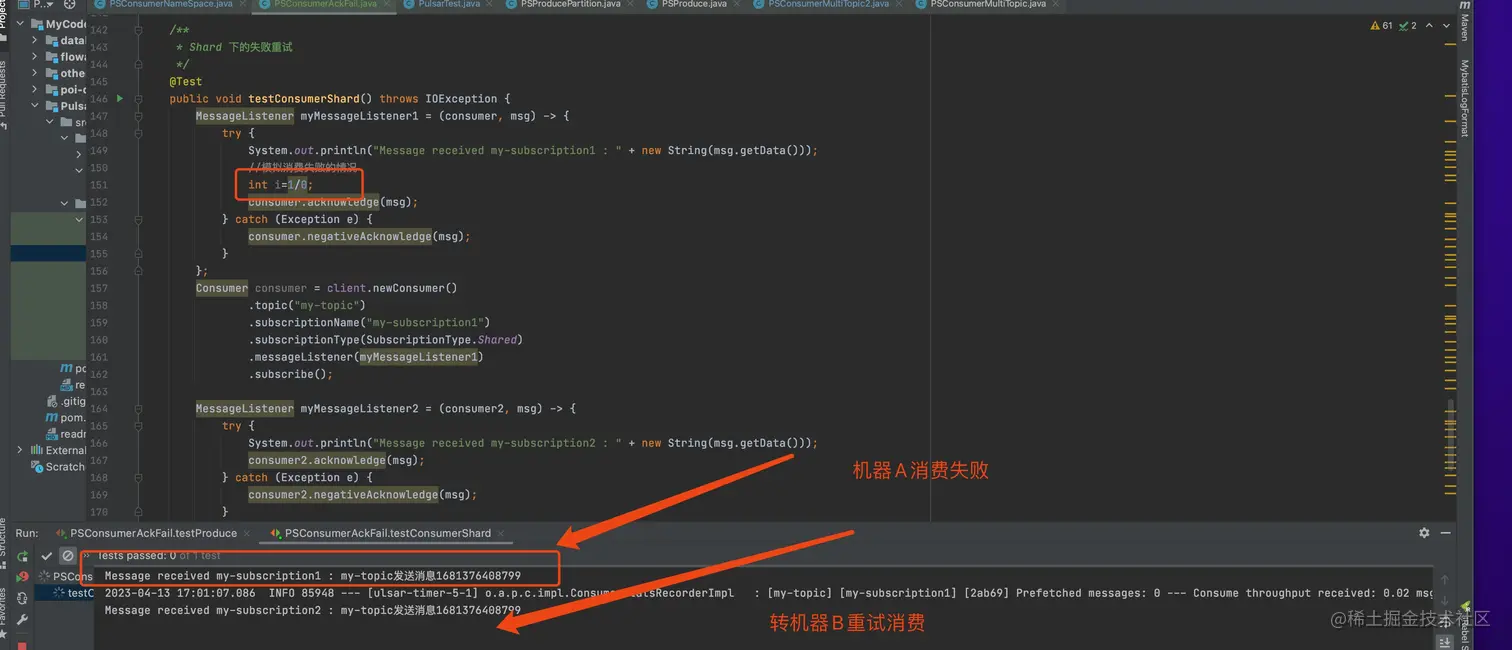
Task: Click console line 'Message received my-subscription2'
Action: click(313, 610)
